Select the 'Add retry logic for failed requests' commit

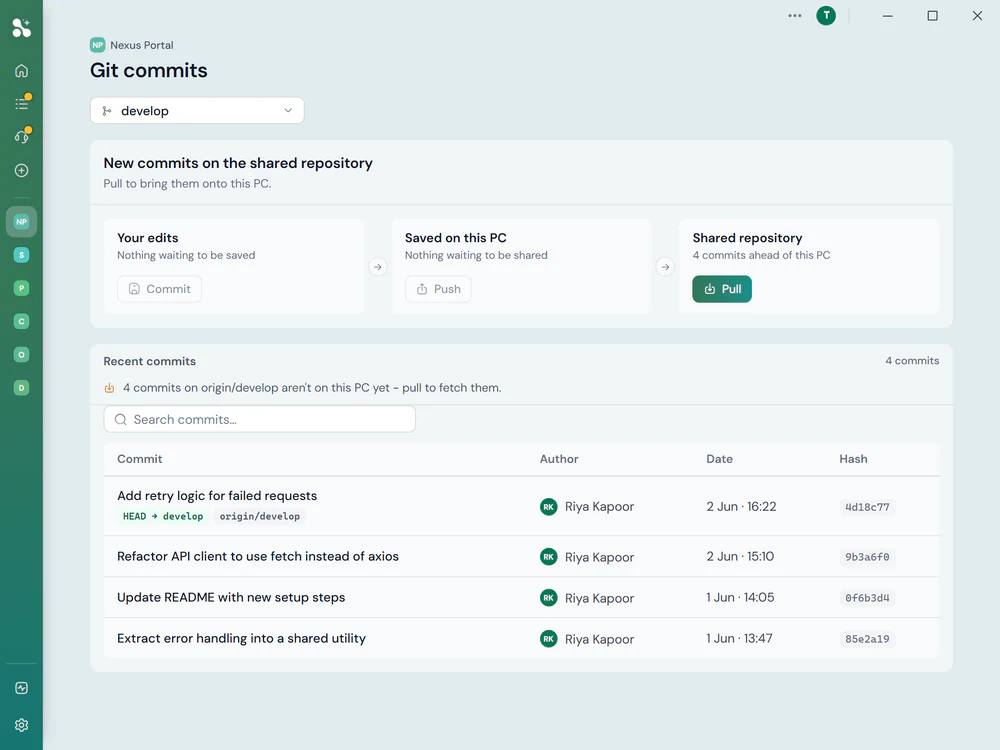point(522,506)
